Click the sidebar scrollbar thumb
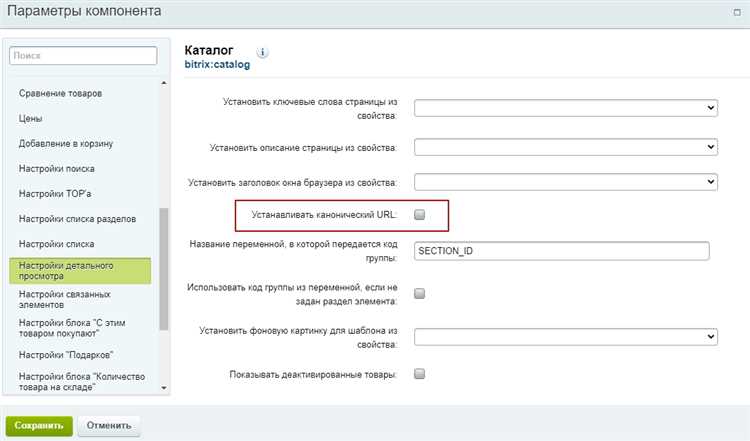Image resolution: width=750 pixels, height=441 pixels. [x=164, y=269]
